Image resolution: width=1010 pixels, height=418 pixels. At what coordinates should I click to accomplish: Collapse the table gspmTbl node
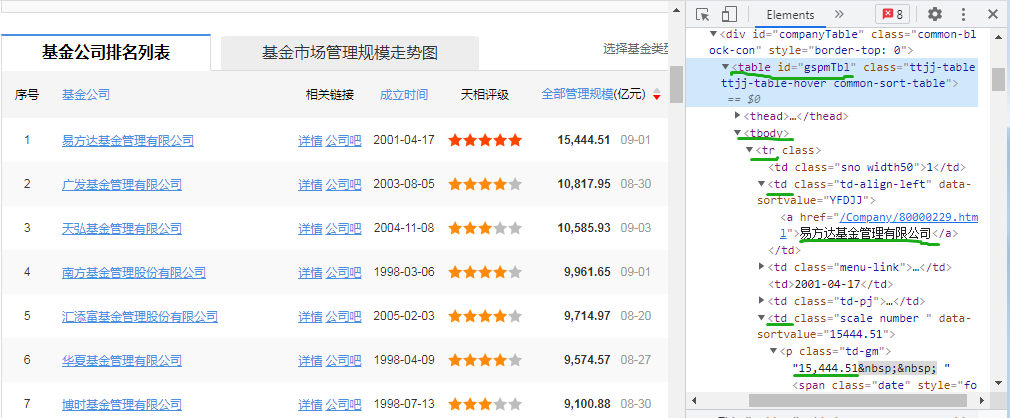(725, 67)
